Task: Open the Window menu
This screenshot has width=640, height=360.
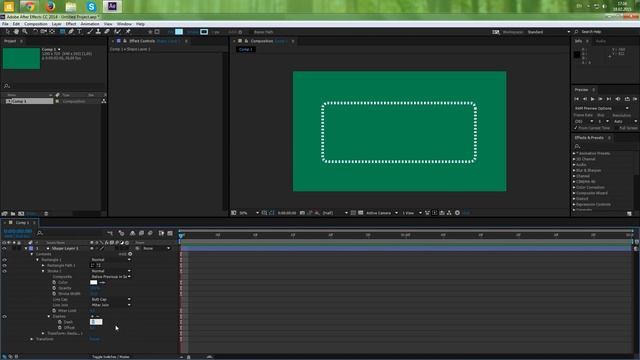Action: coord(124,24)
